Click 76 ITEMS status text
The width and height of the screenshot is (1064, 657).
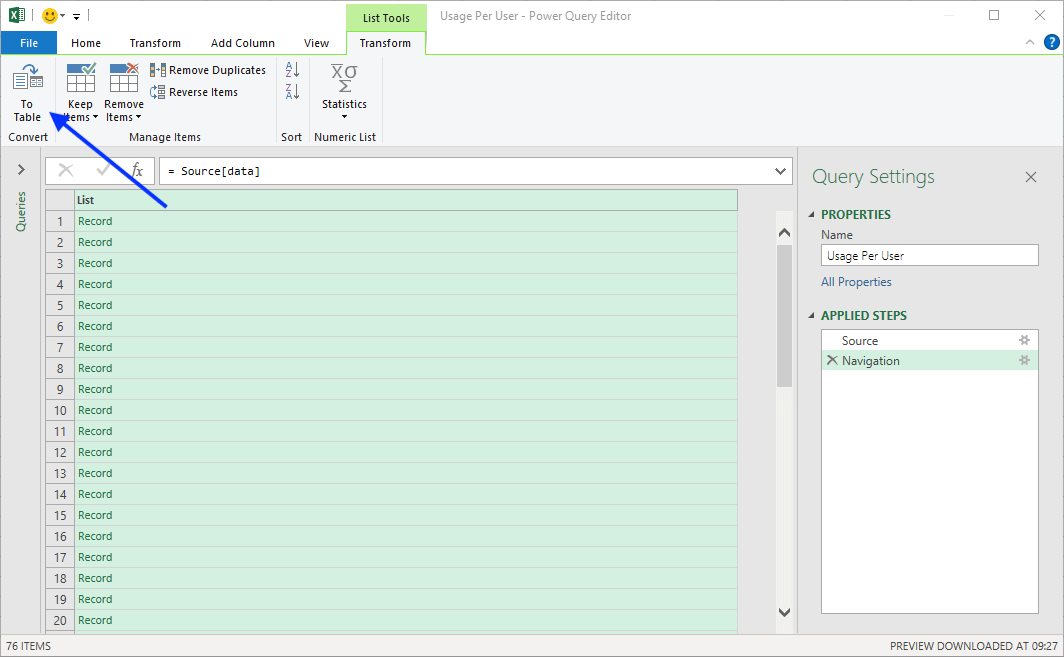pos(28,646)
